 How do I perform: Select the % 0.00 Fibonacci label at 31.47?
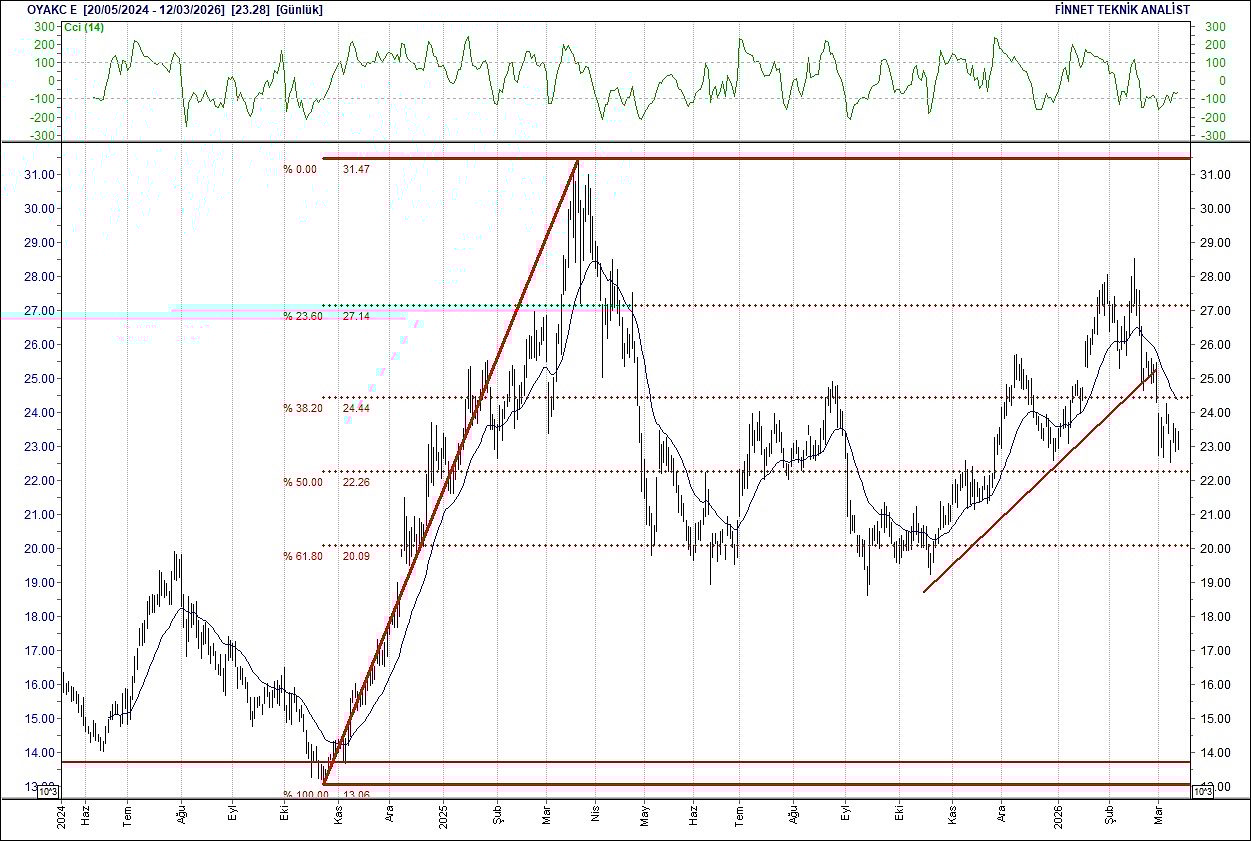click(300, 170)
